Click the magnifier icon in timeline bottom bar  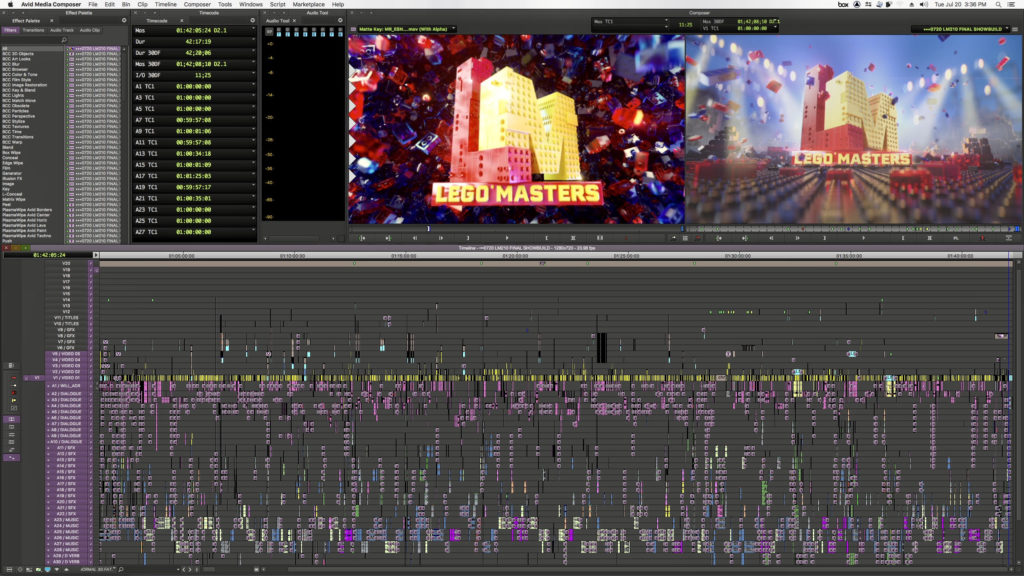(x=121, y=569)
